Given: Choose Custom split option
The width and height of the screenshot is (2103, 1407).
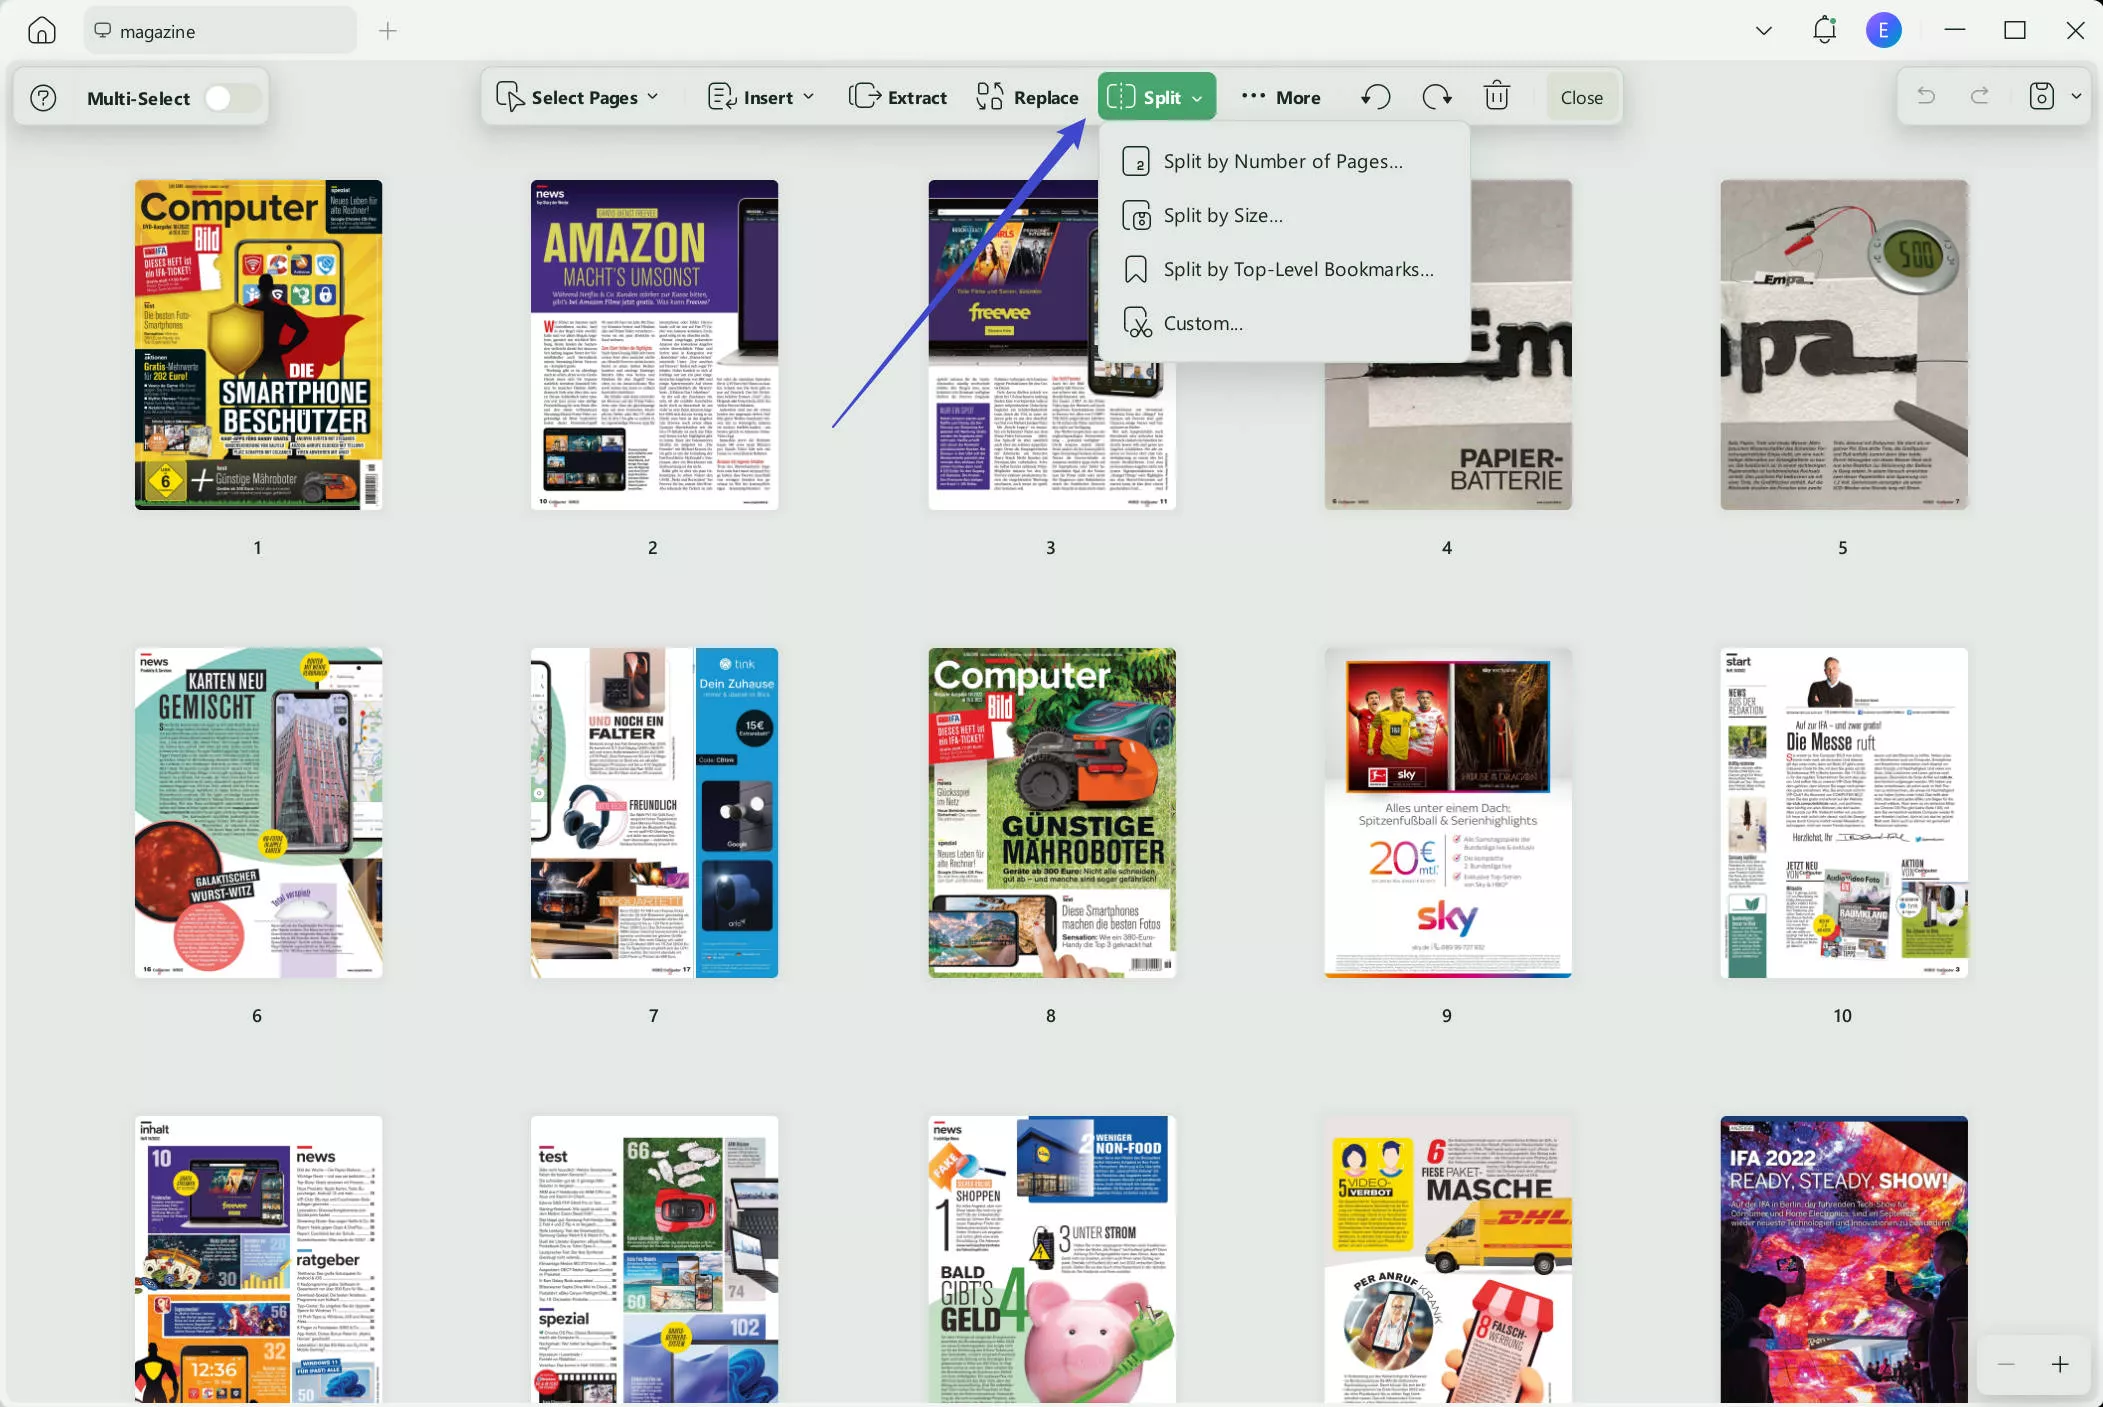Looking at the screenshot, I should [x=1203, y=323].
